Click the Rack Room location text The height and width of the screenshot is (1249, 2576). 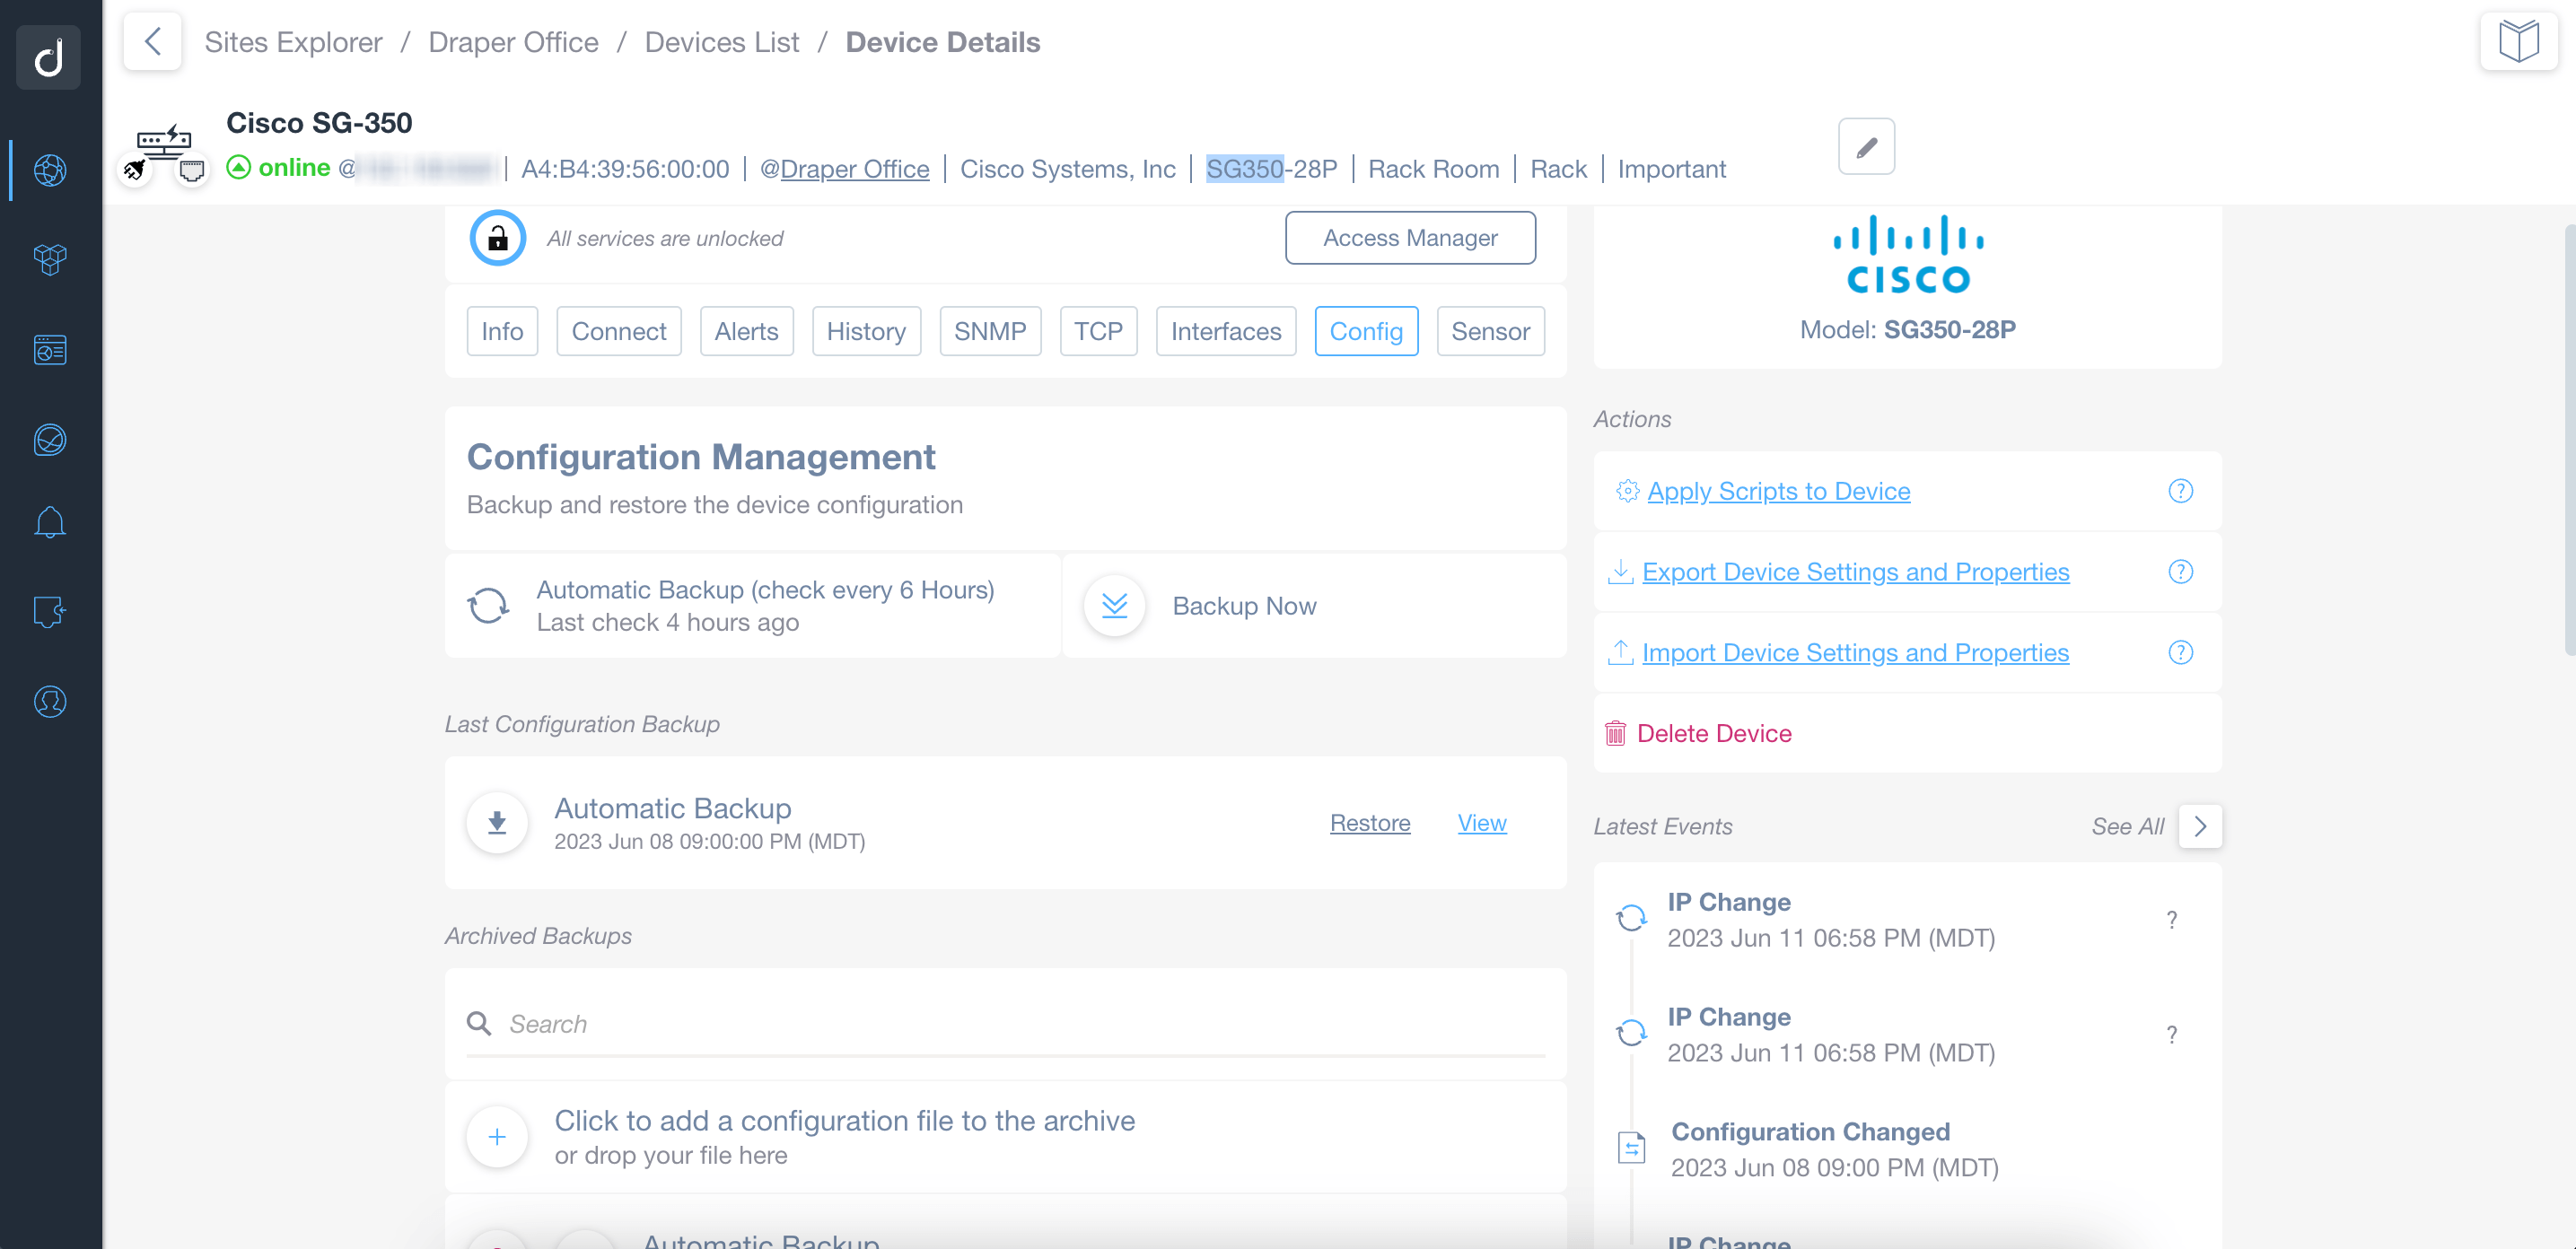pyautogui.click(x=1433, y=169)
